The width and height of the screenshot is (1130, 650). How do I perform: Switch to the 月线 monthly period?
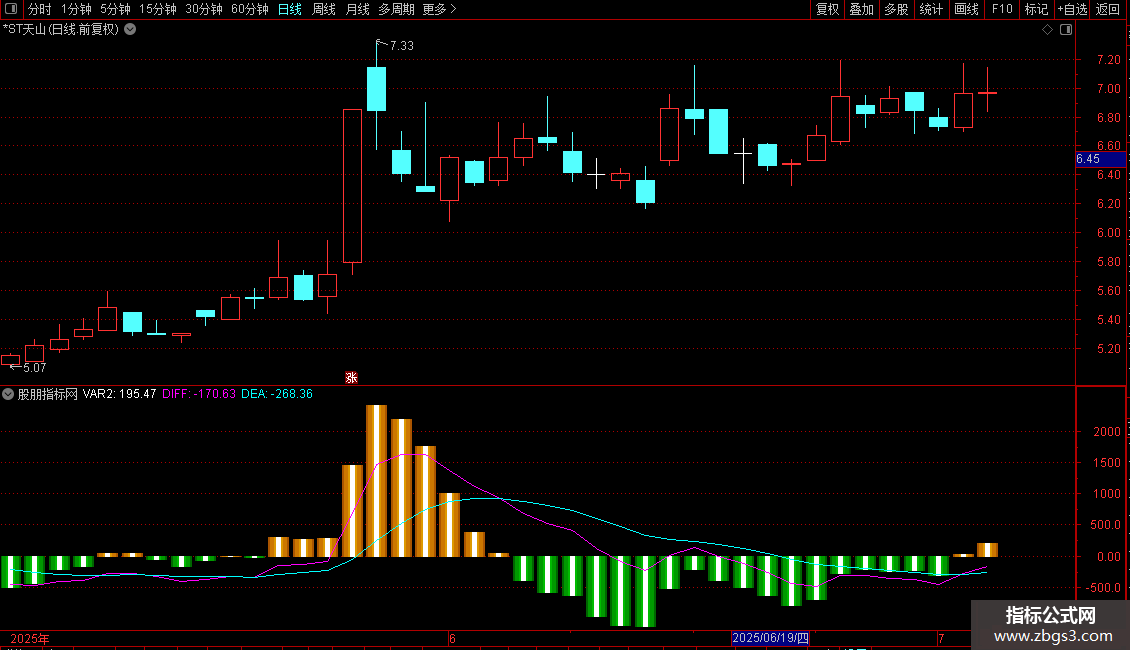(x=357, y=9)
